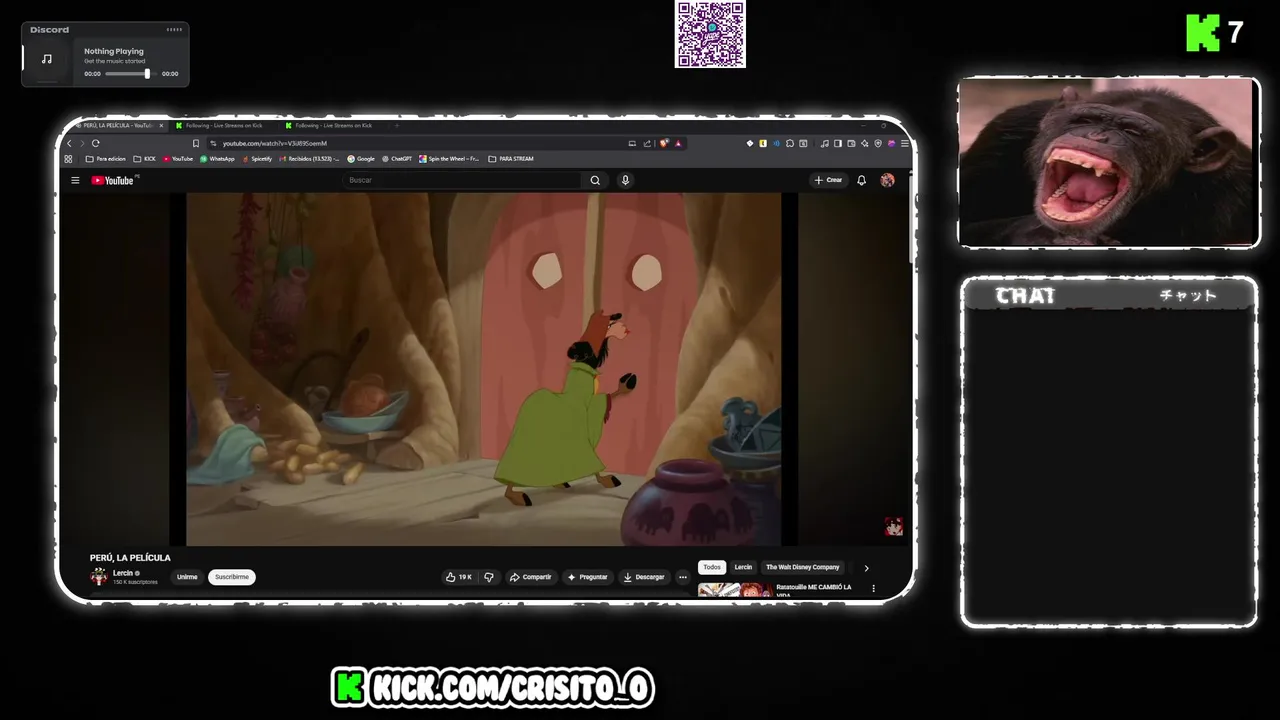Open YouTube notifications bell
This screenshot has height=720, width=1280.
coord(861,180)
